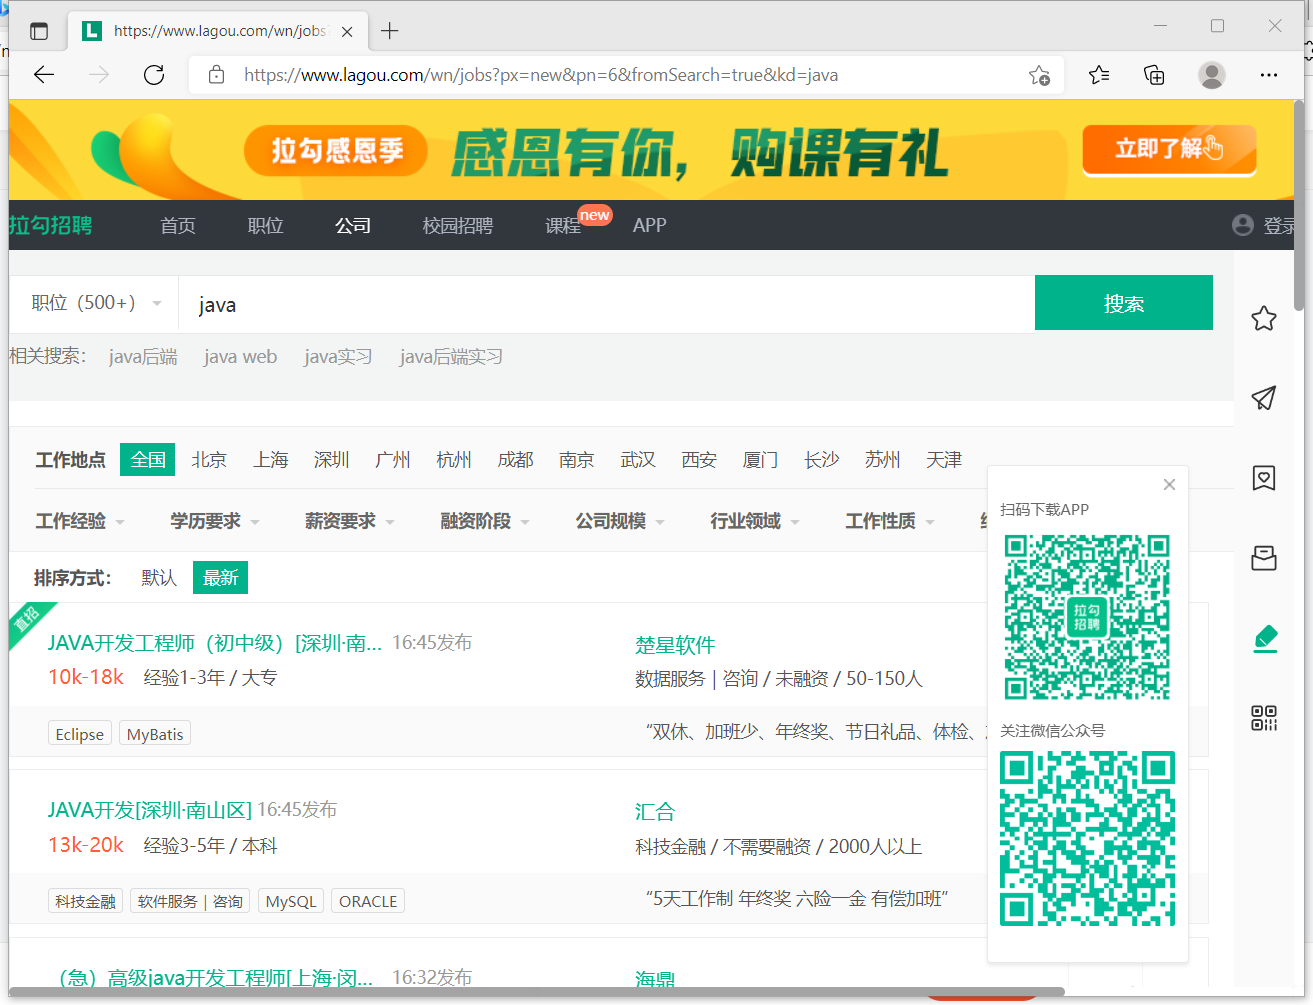This screenshot has height=1005, width=1313.
Task: Expand the 职位 (500+) search type dropdown
Action: (96, 303)
